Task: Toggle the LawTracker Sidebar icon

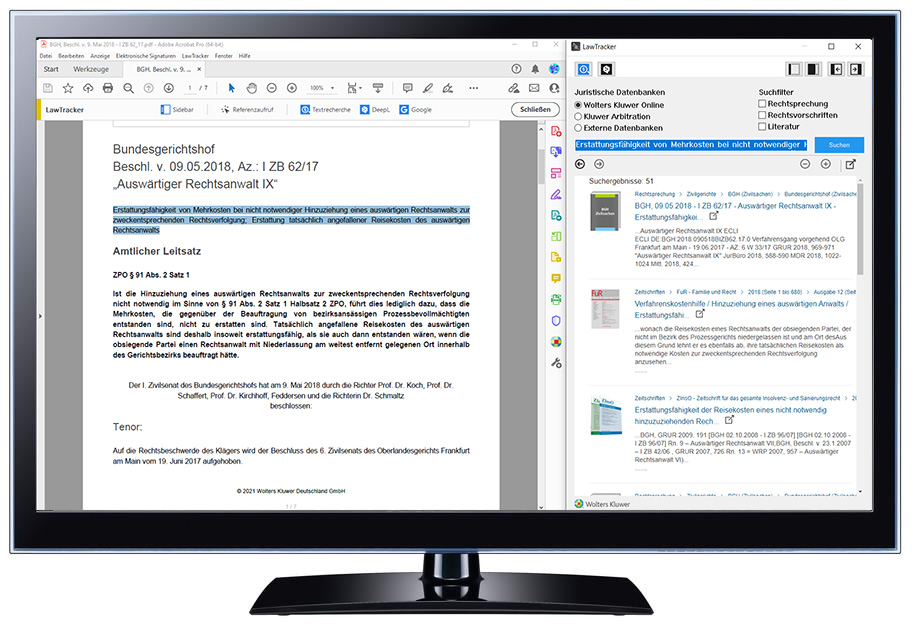Action: pyautogui.click(x=165, y=110)
